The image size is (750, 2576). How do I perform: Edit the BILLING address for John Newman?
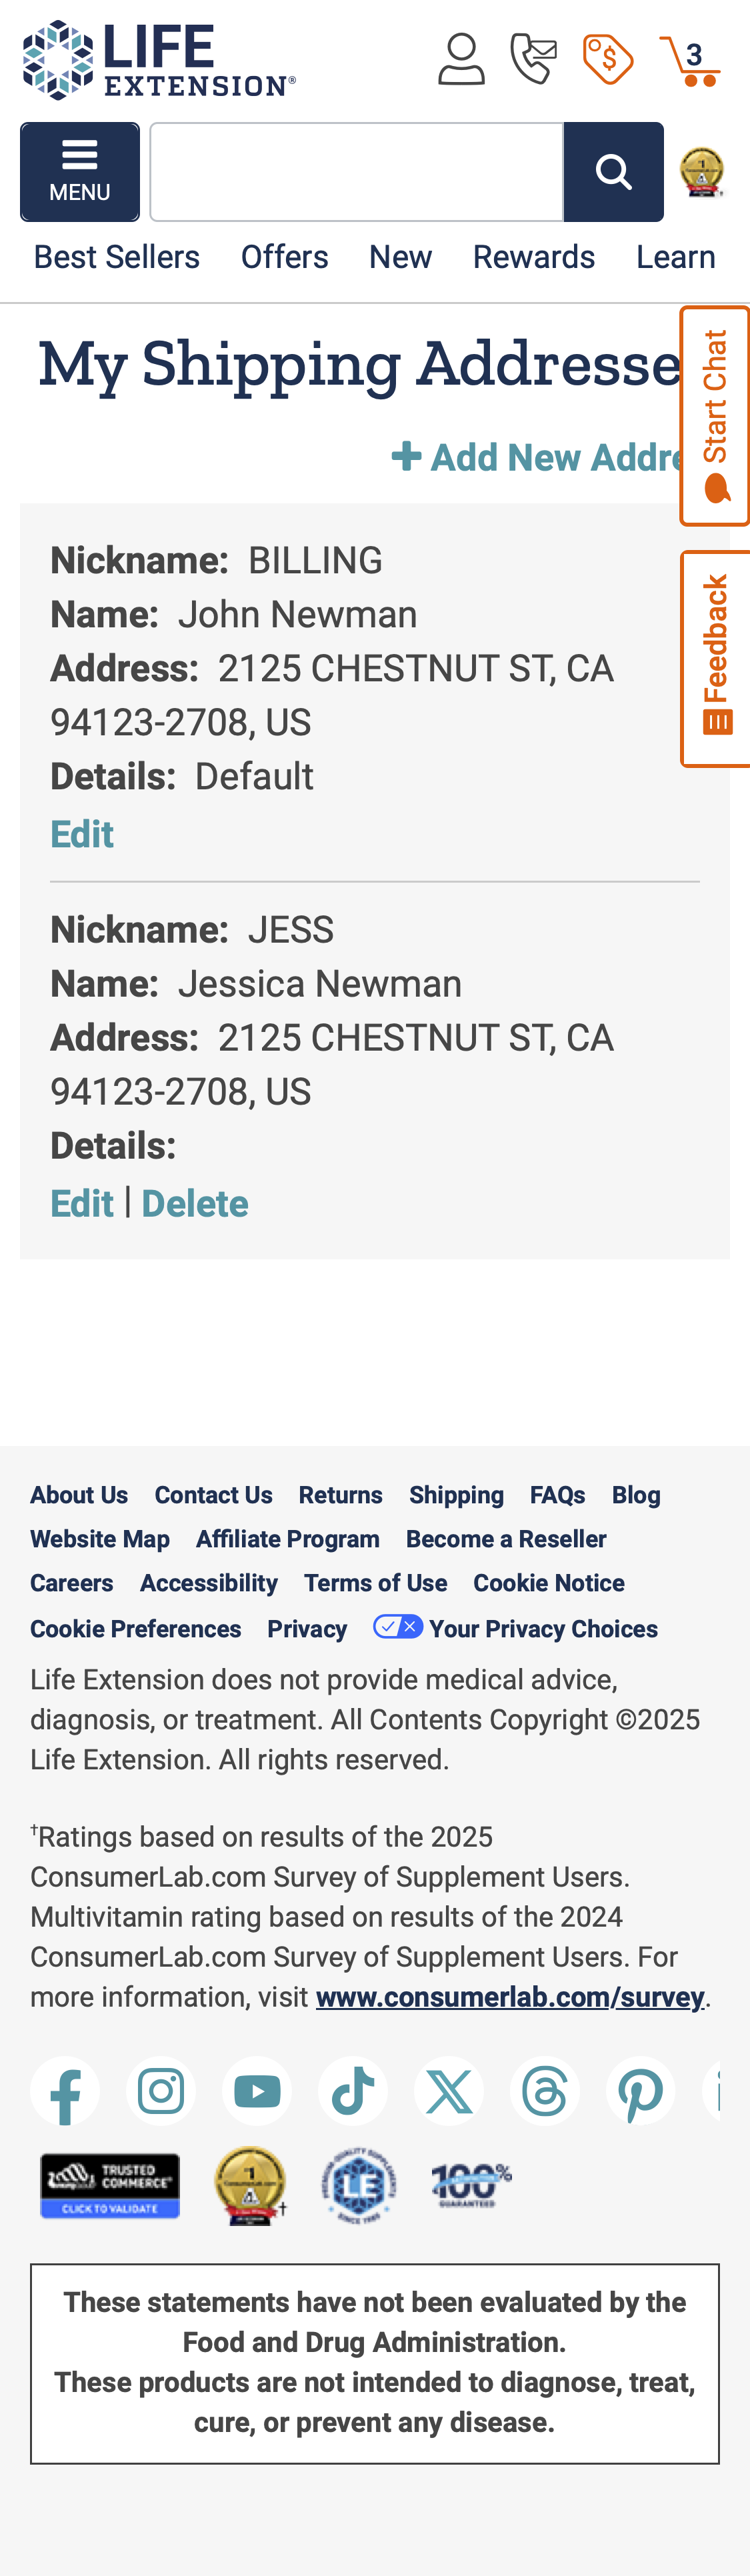pyautogui.click(x=82, y=835)
